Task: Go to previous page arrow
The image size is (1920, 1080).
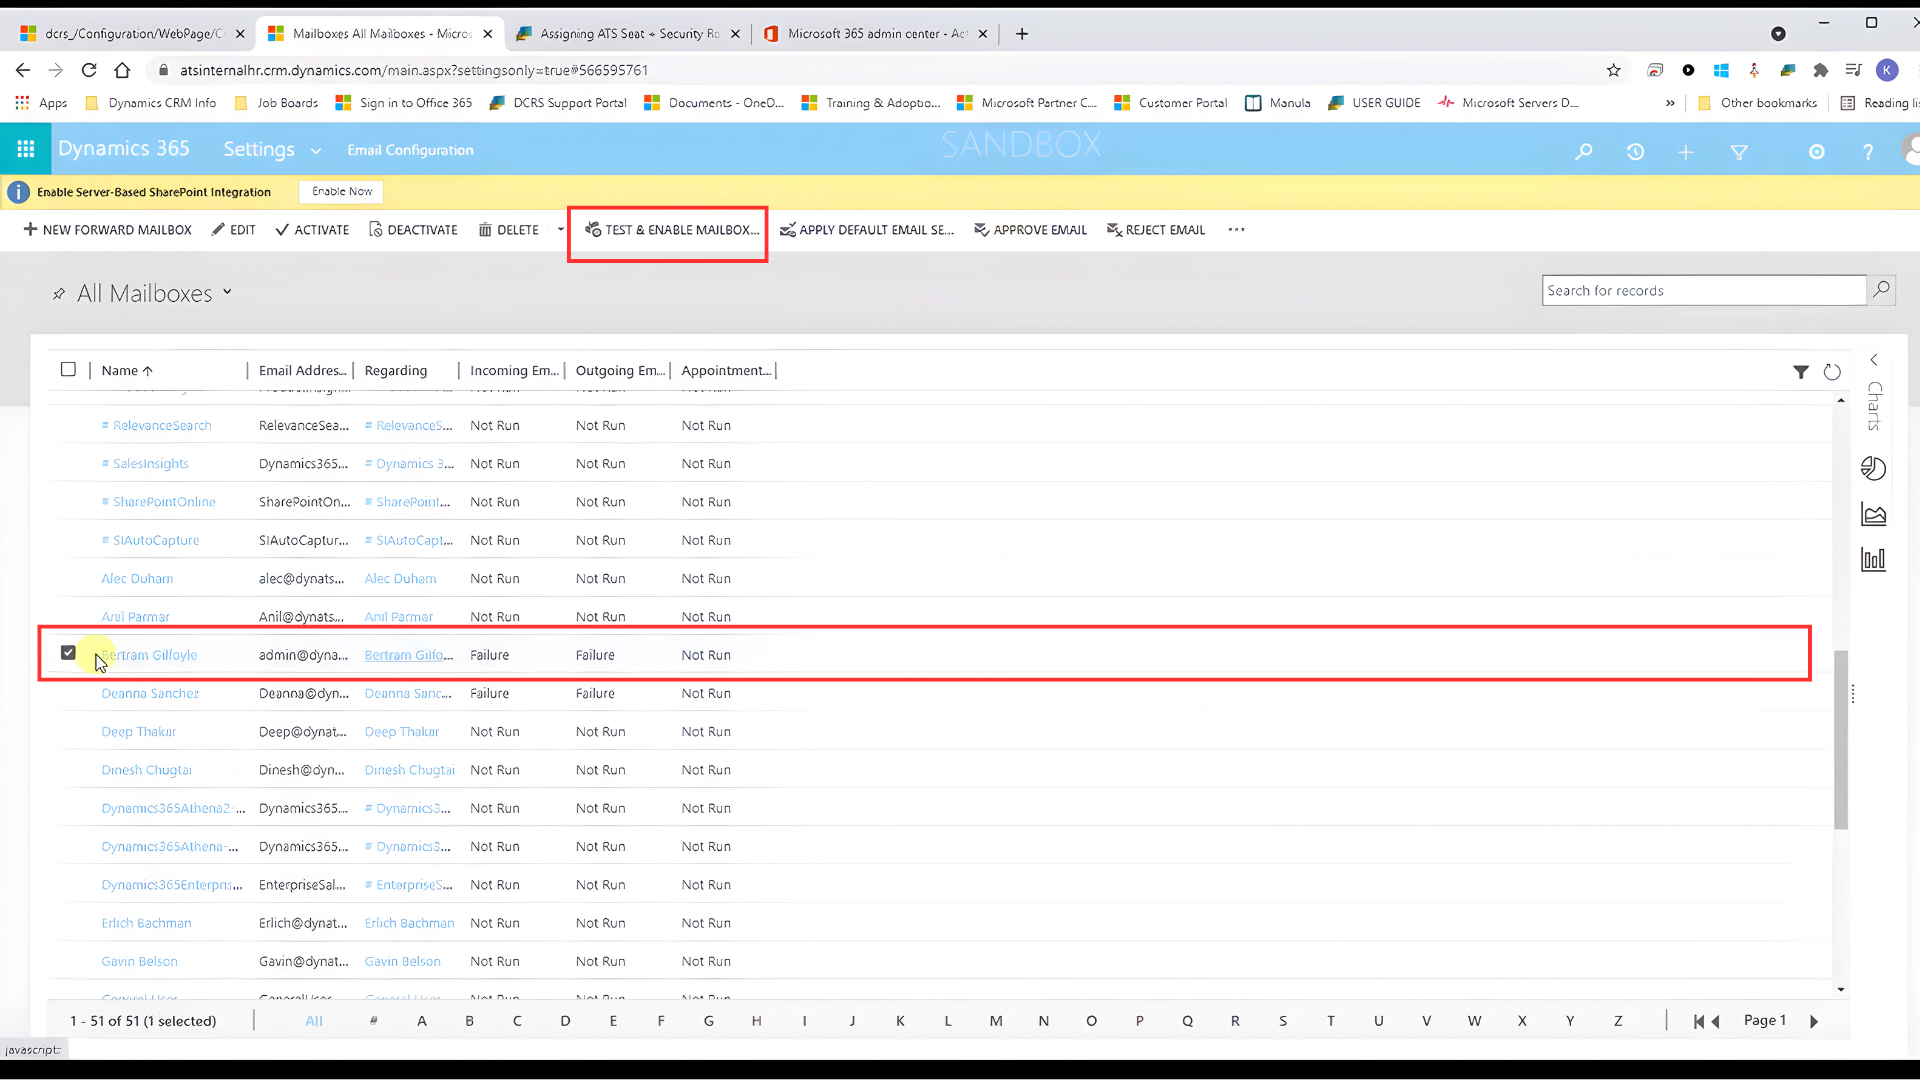Action: (1716, 1021)
